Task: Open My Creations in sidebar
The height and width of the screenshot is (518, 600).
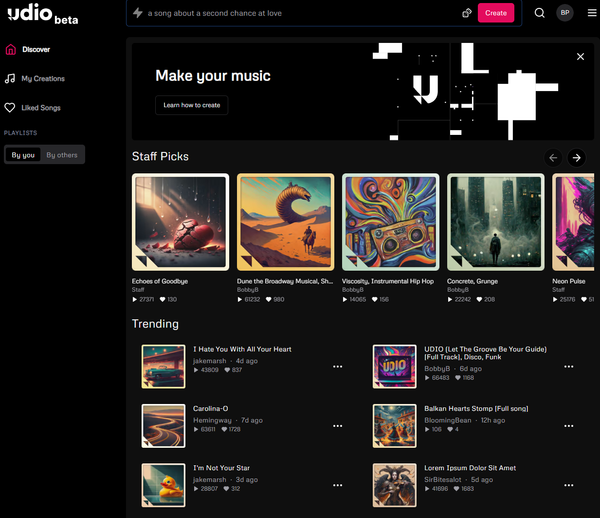Action: [43, 78]
